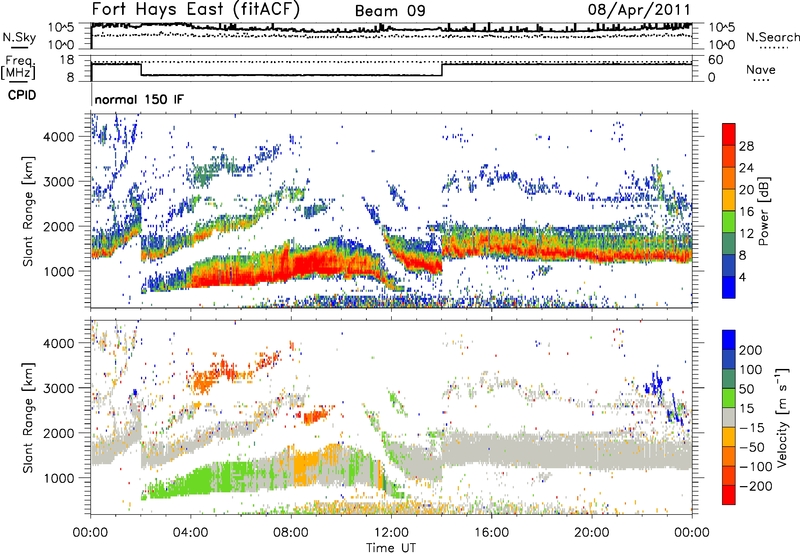Click the '200' Velocity scale value
The height and width of the screenshot is (554, 800).
point(751,350)
